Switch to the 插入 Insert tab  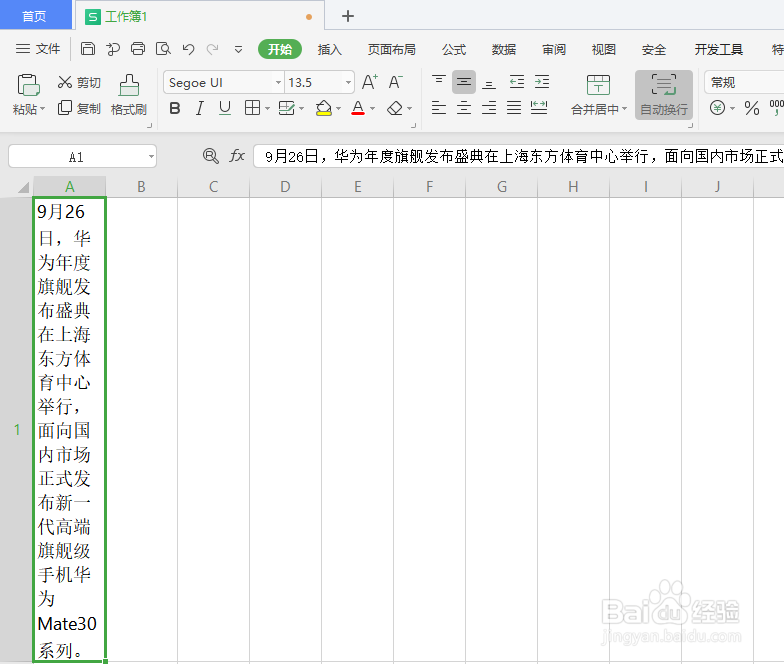330,50
